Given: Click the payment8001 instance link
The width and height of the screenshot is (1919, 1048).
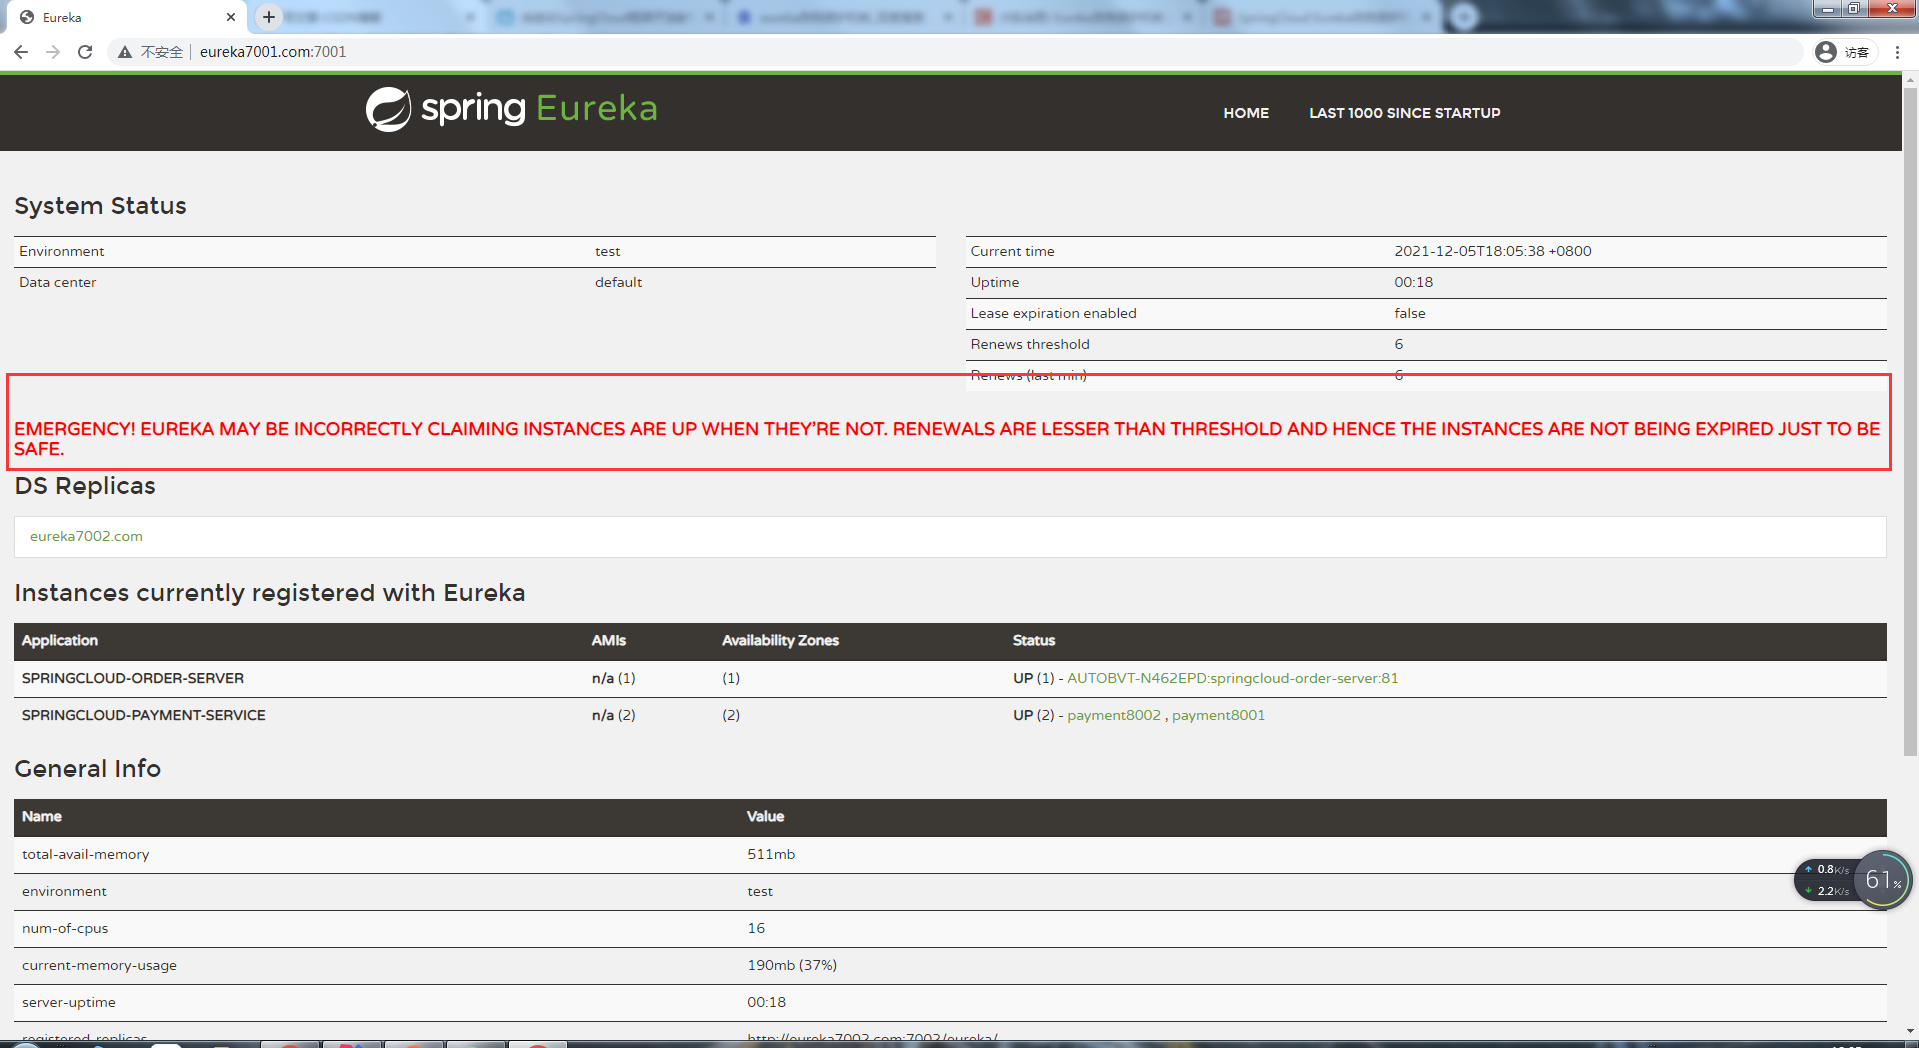Looking at the screenshot, I should pos(1218,714).
